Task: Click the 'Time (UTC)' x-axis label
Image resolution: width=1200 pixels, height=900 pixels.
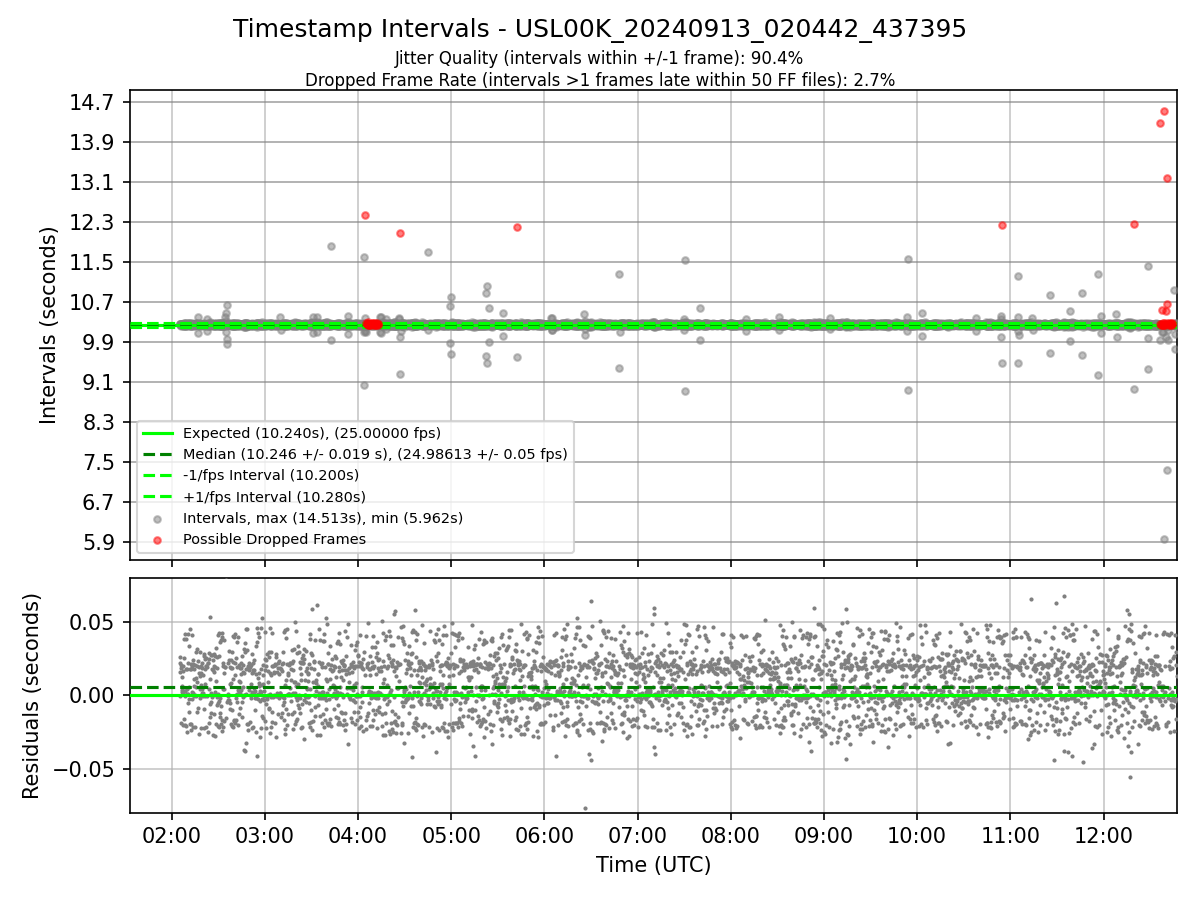Action: tap(653, 865)
